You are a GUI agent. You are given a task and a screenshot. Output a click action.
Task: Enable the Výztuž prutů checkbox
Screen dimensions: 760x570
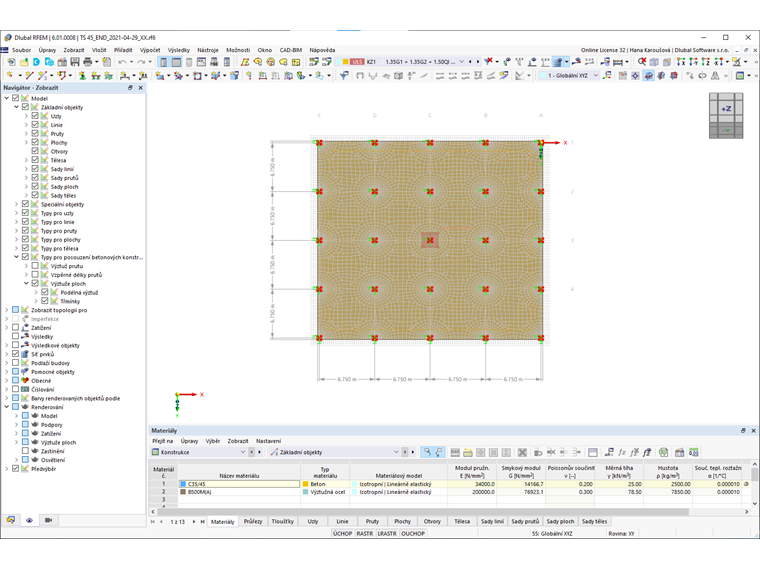[x=35, y=266]
